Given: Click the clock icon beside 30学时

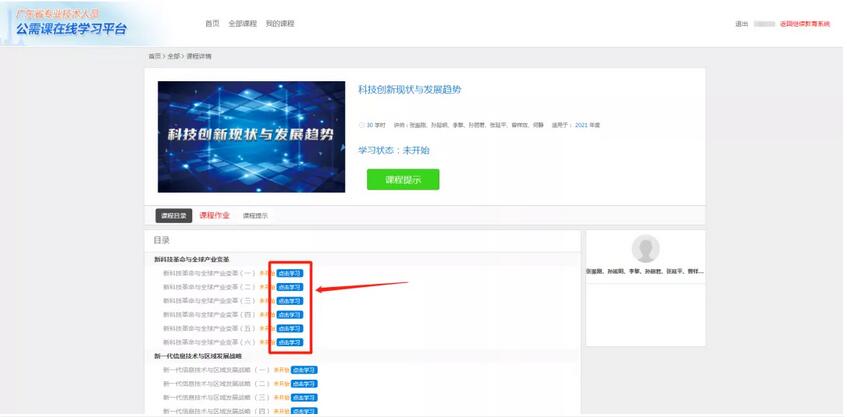Looking at the screenshot, I should (x=362, y=125).
